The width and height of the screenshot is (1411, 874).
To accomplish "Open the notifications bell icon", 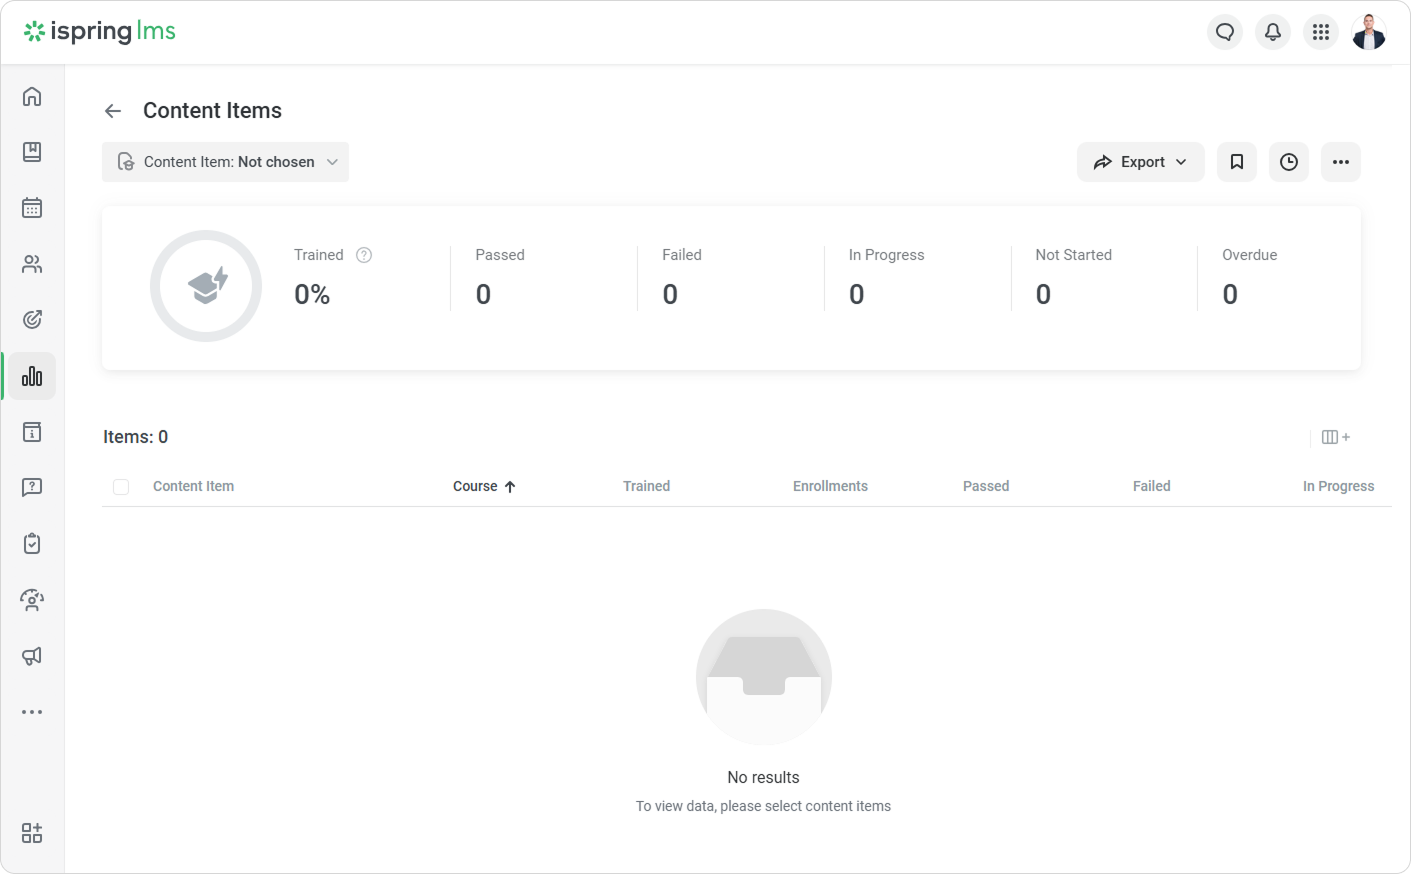I will pyautogui.click(x=1273, y=32).
